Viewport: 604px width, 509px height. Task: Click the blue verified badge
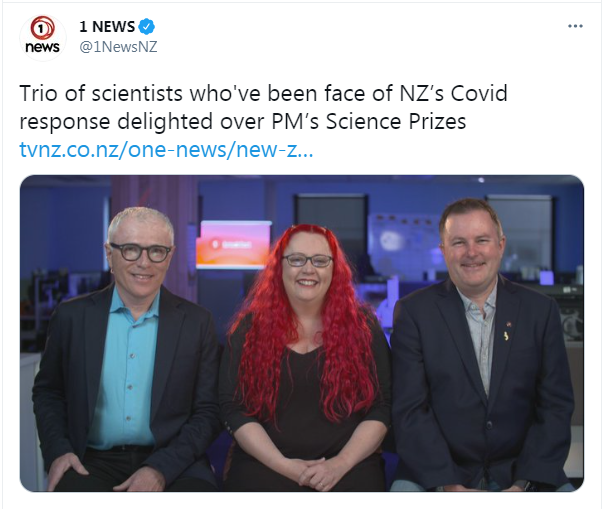147,27
